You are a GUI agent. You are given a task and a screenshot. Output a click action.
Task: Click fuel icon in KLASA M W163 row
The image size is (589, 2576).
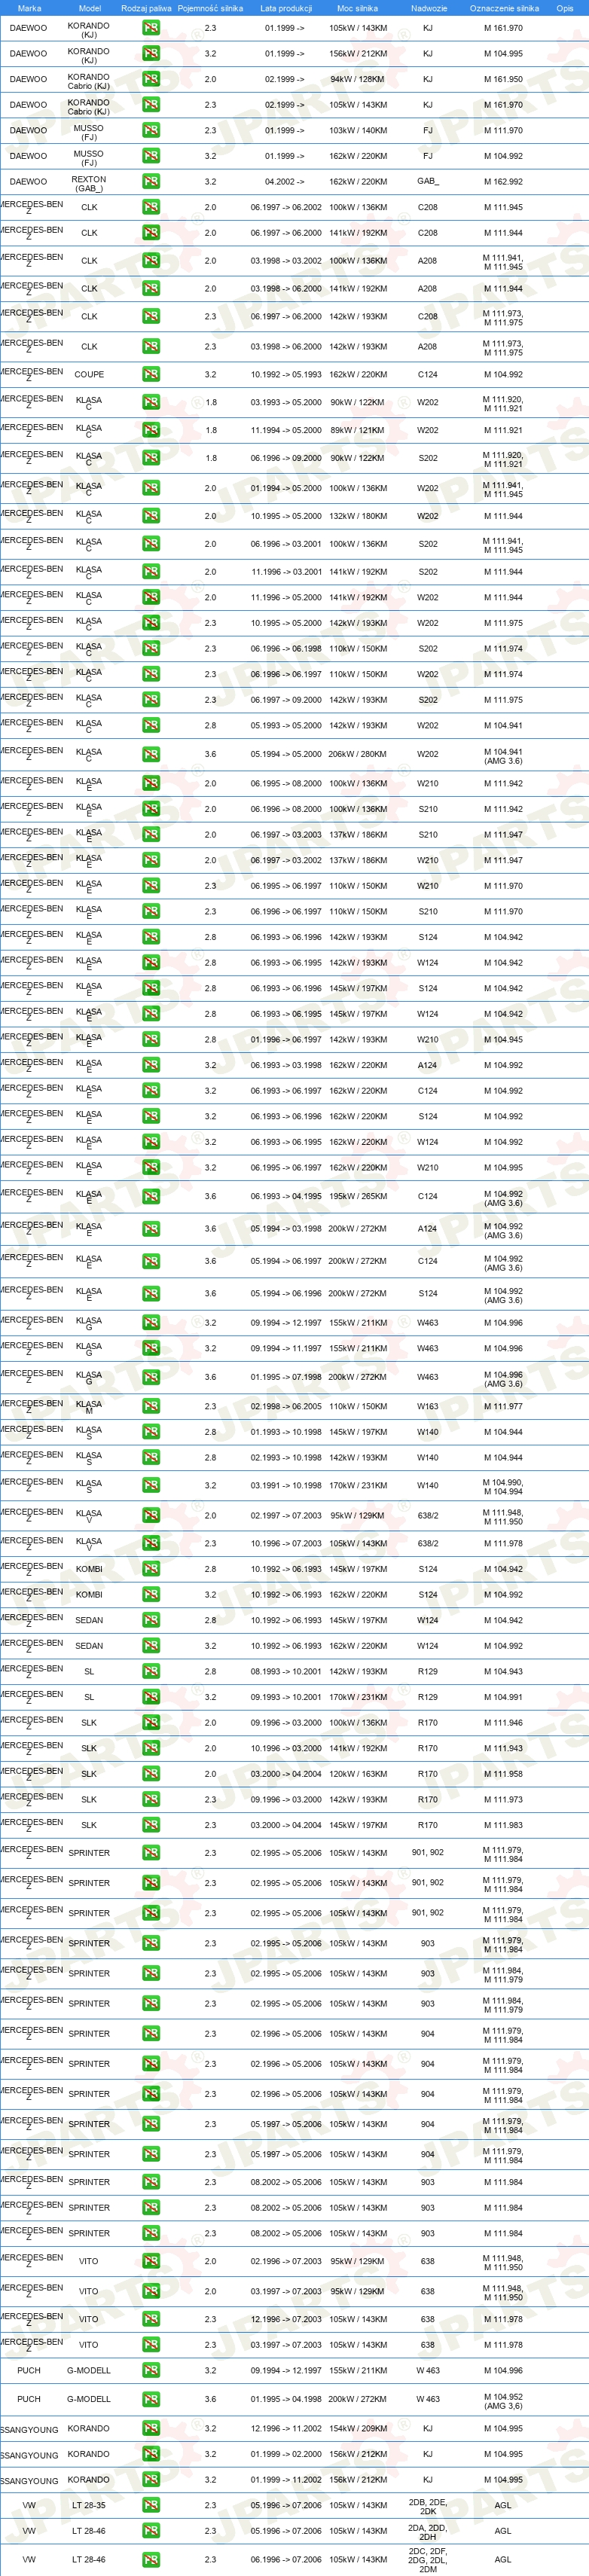pos(151,1407)
